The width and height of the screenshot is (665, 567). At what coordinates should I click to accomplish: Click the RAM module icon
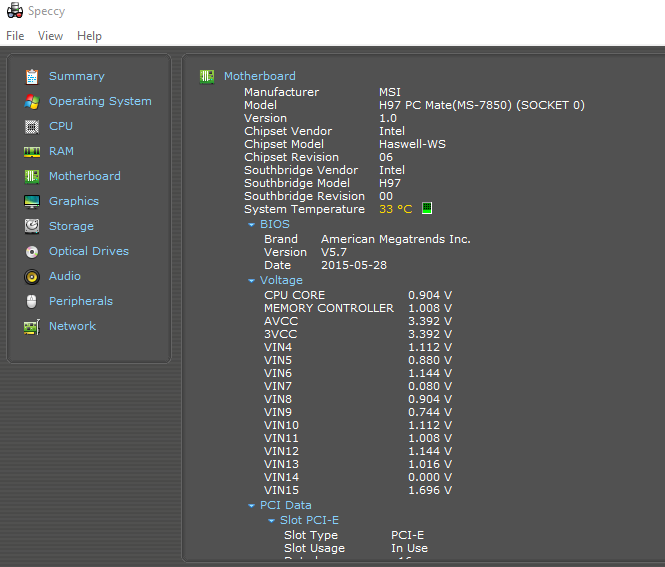click(x=31, y=151)
